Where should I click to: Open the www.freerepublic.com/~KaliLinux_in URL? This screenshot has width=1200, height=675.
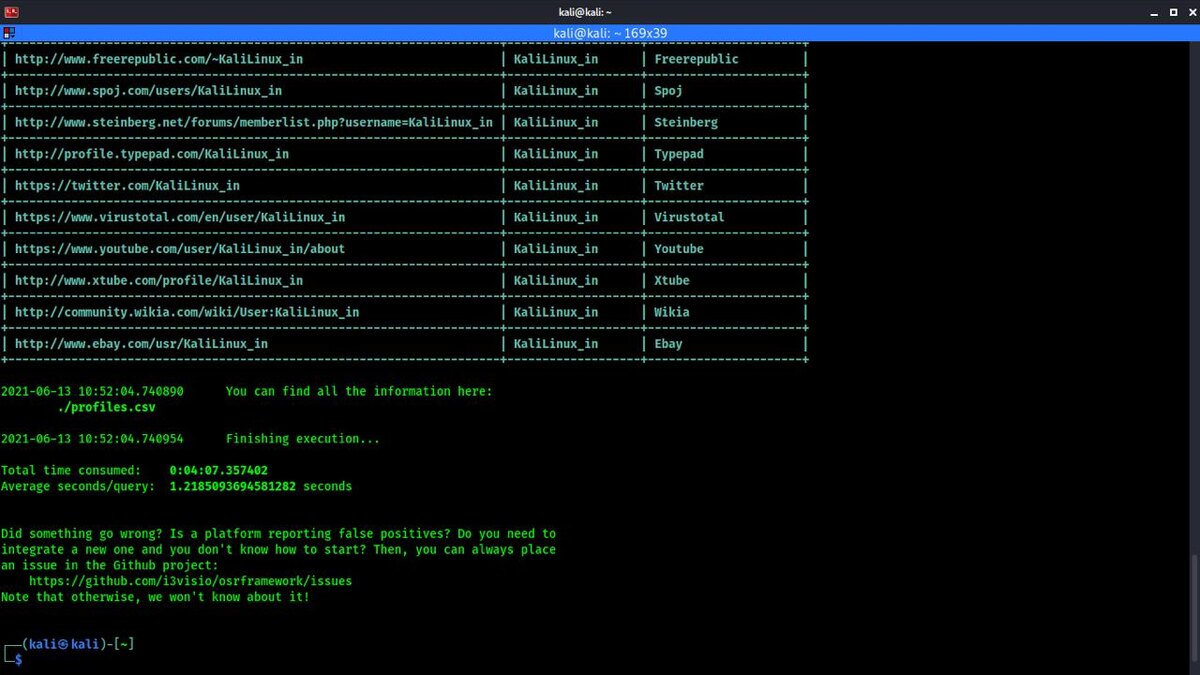tap(159, 59)
